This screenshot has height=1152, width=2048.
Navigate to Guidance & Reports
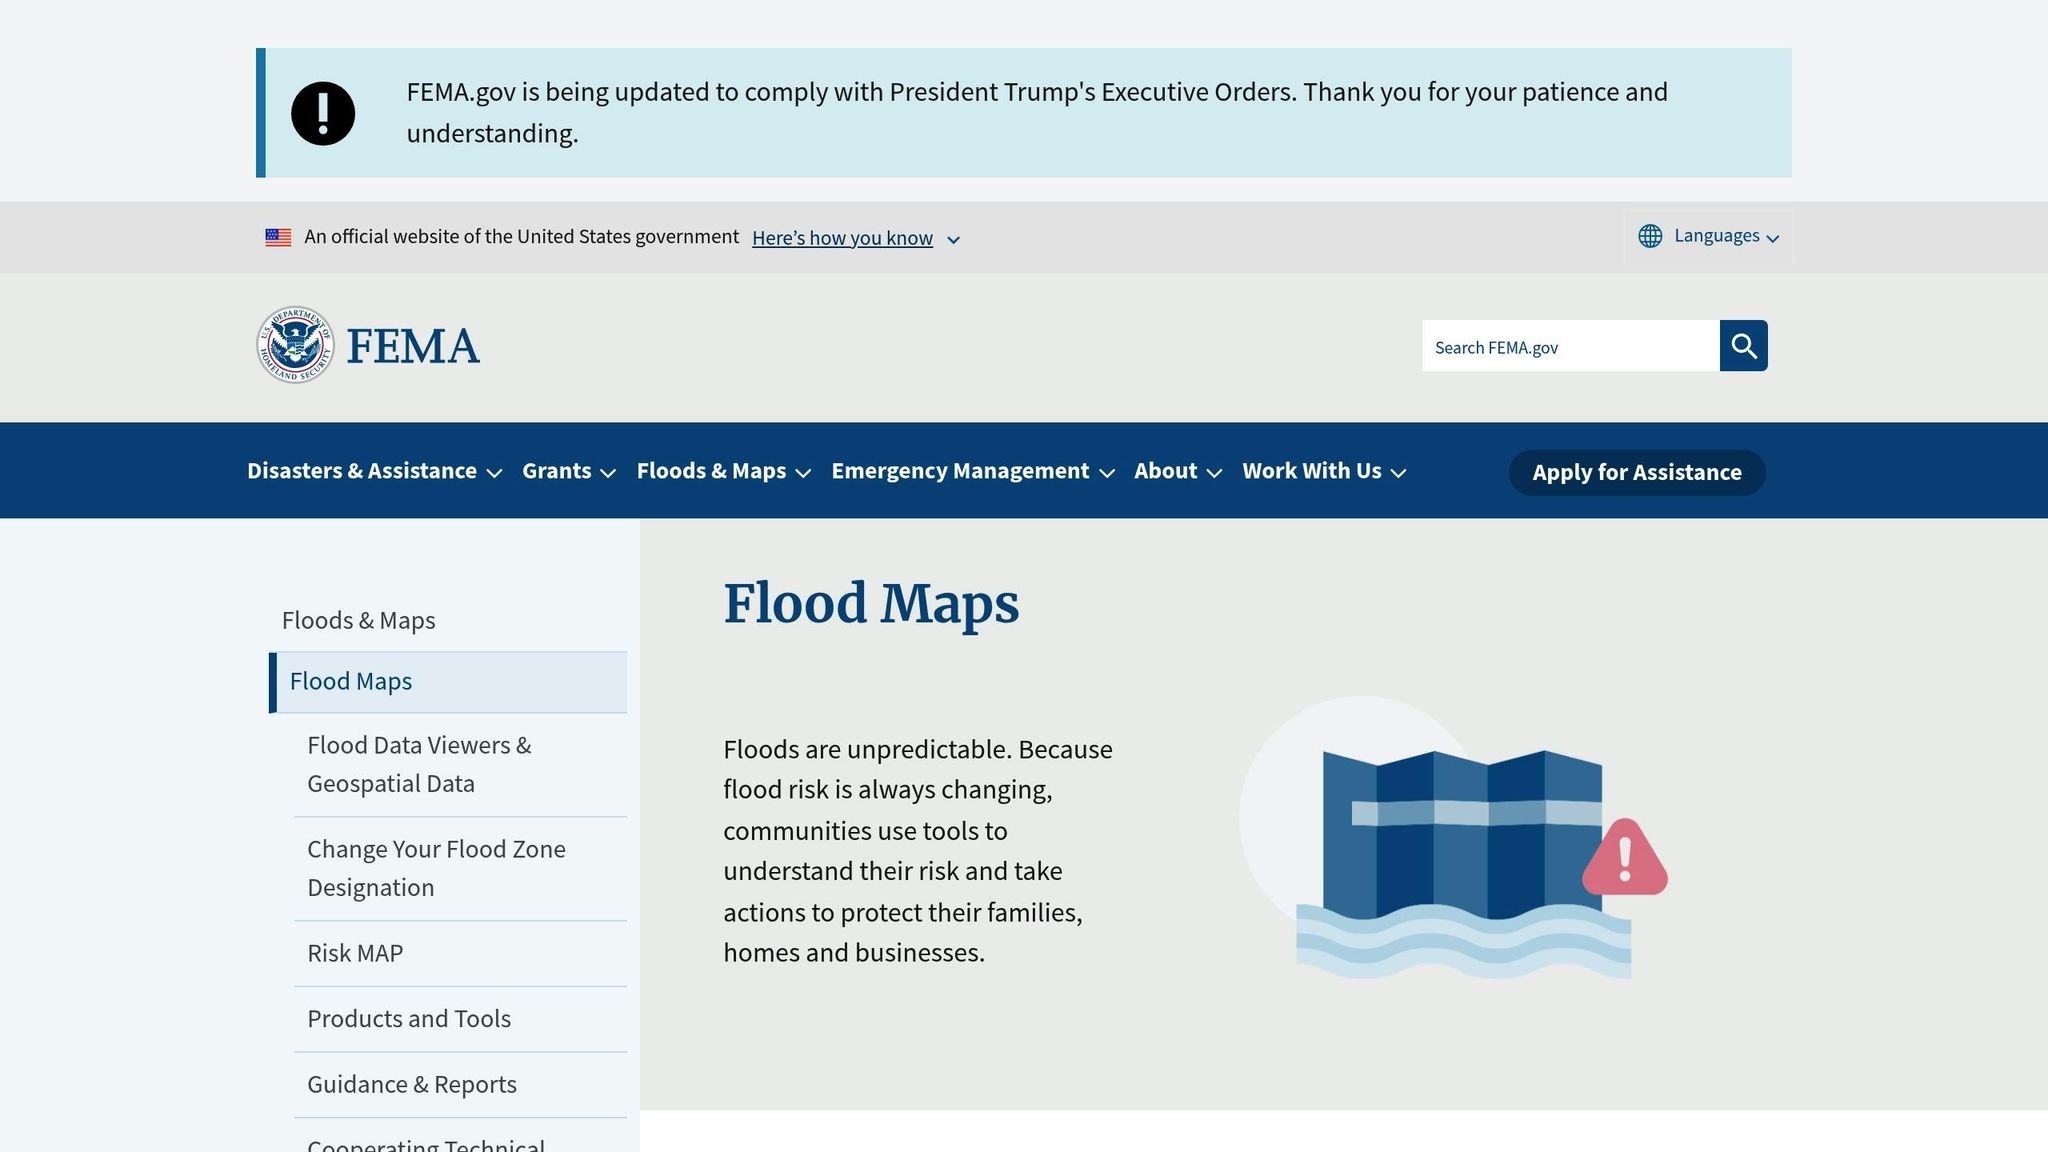pos(411,1084)
